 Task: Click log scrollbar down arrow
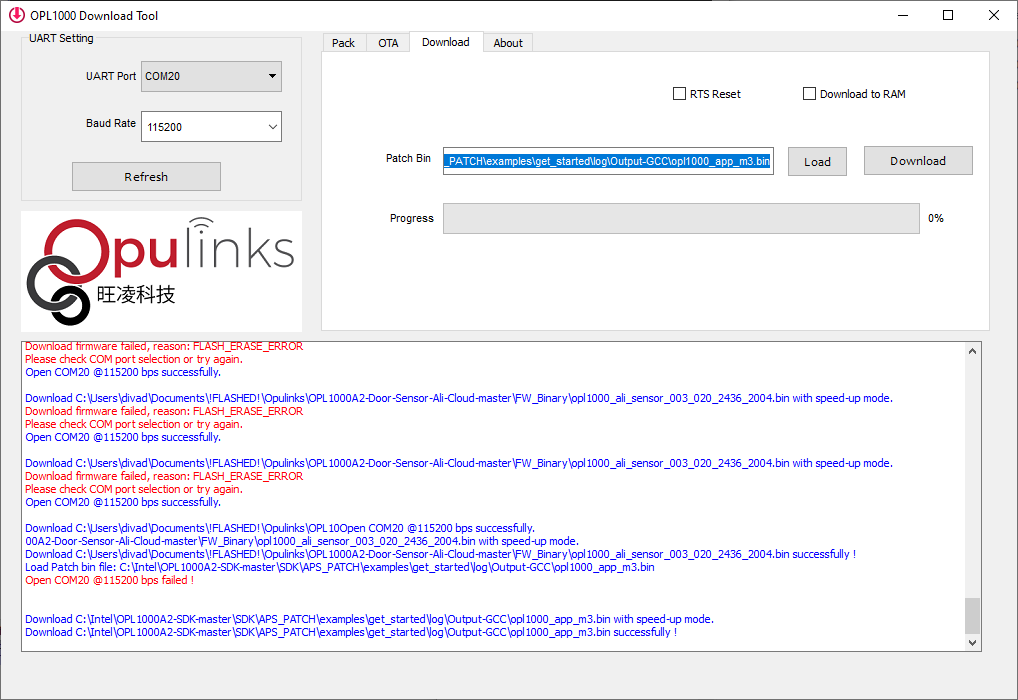tap(972, 643)
